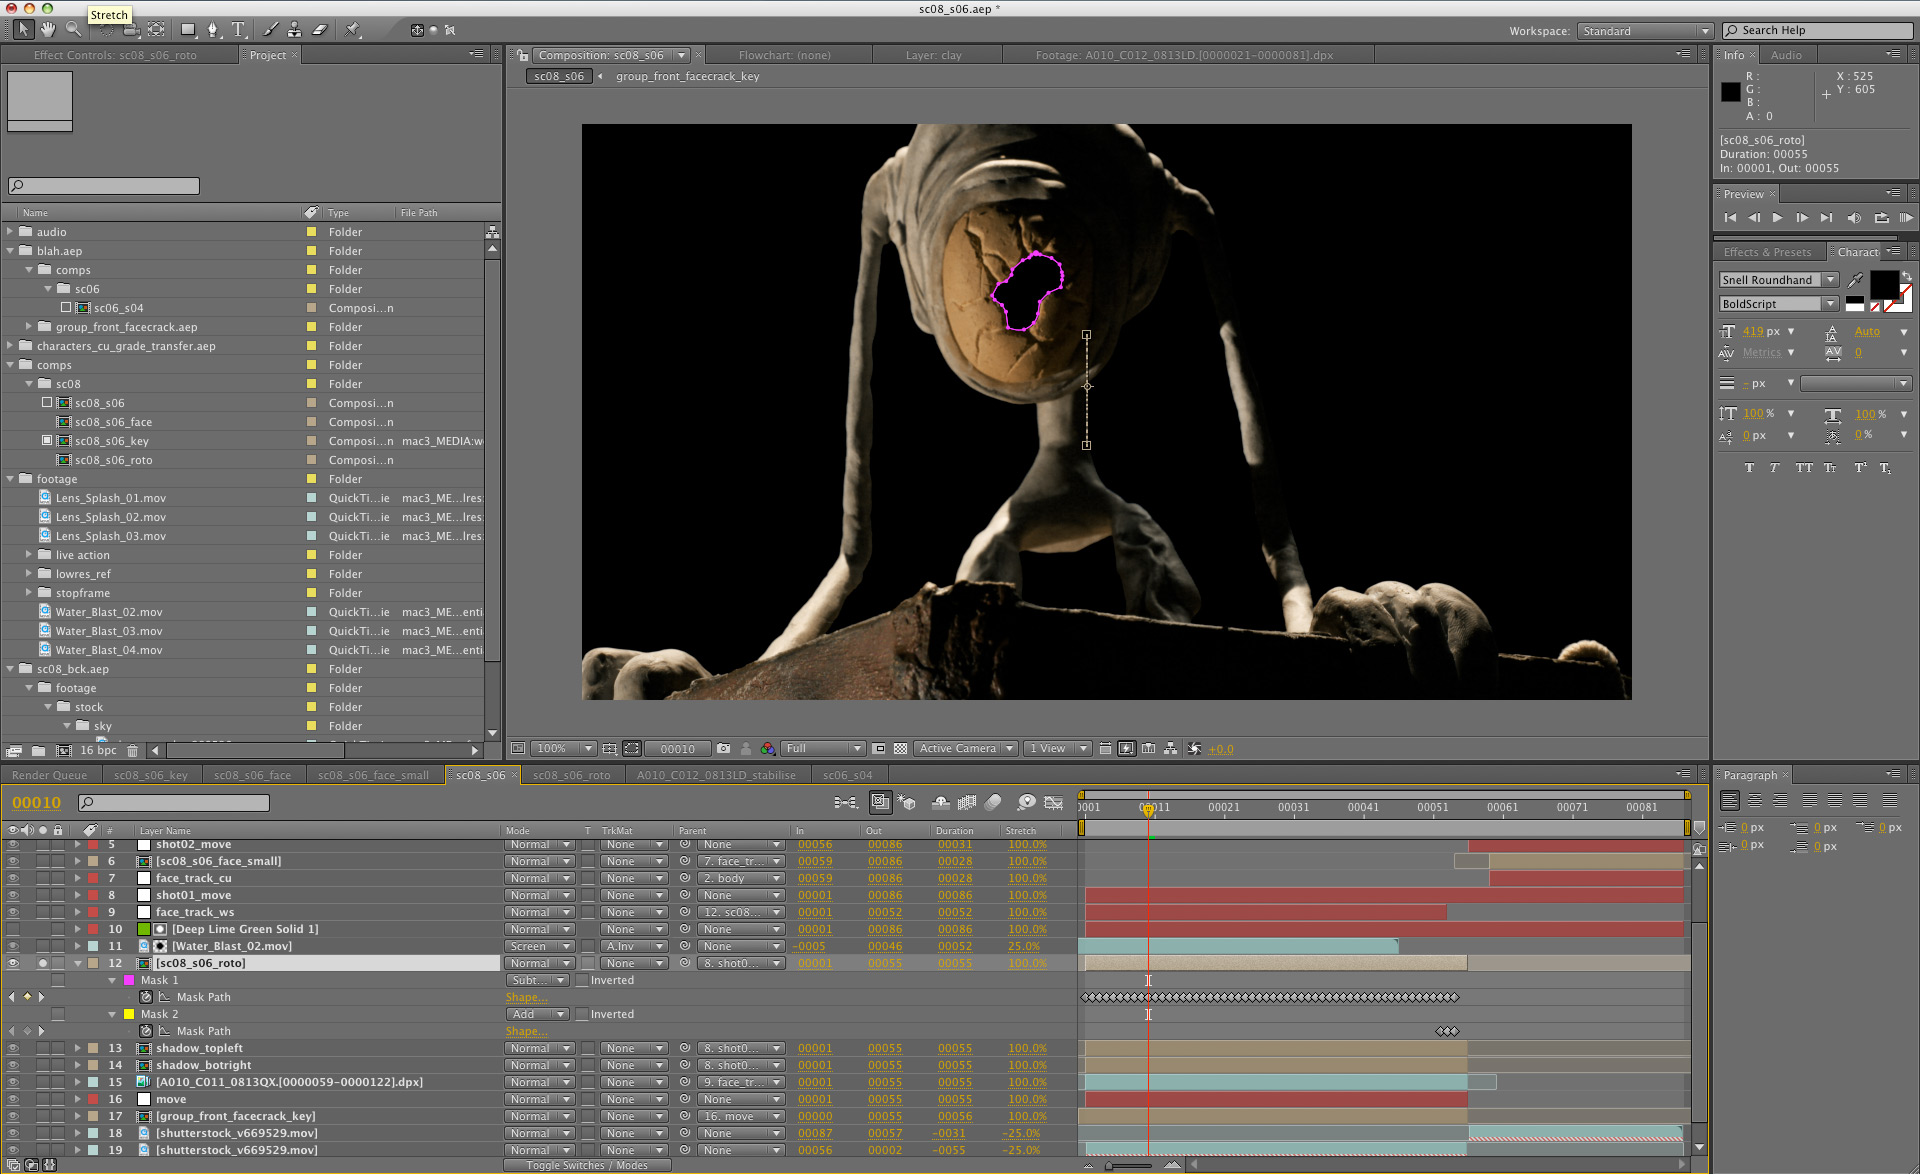The height and width of the screenshot is (1174, 1920).
Task: Toggle Mask Path stopwatch under Mask 1
Action: [146, 997]
